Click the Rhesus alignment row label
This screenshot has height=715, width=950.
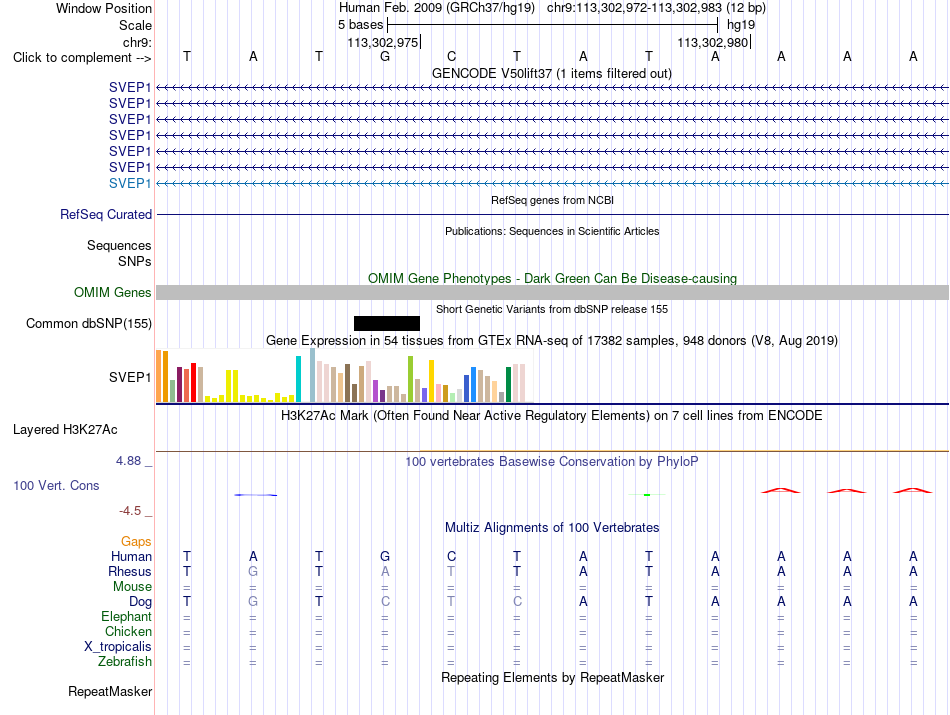coord(130,571)
